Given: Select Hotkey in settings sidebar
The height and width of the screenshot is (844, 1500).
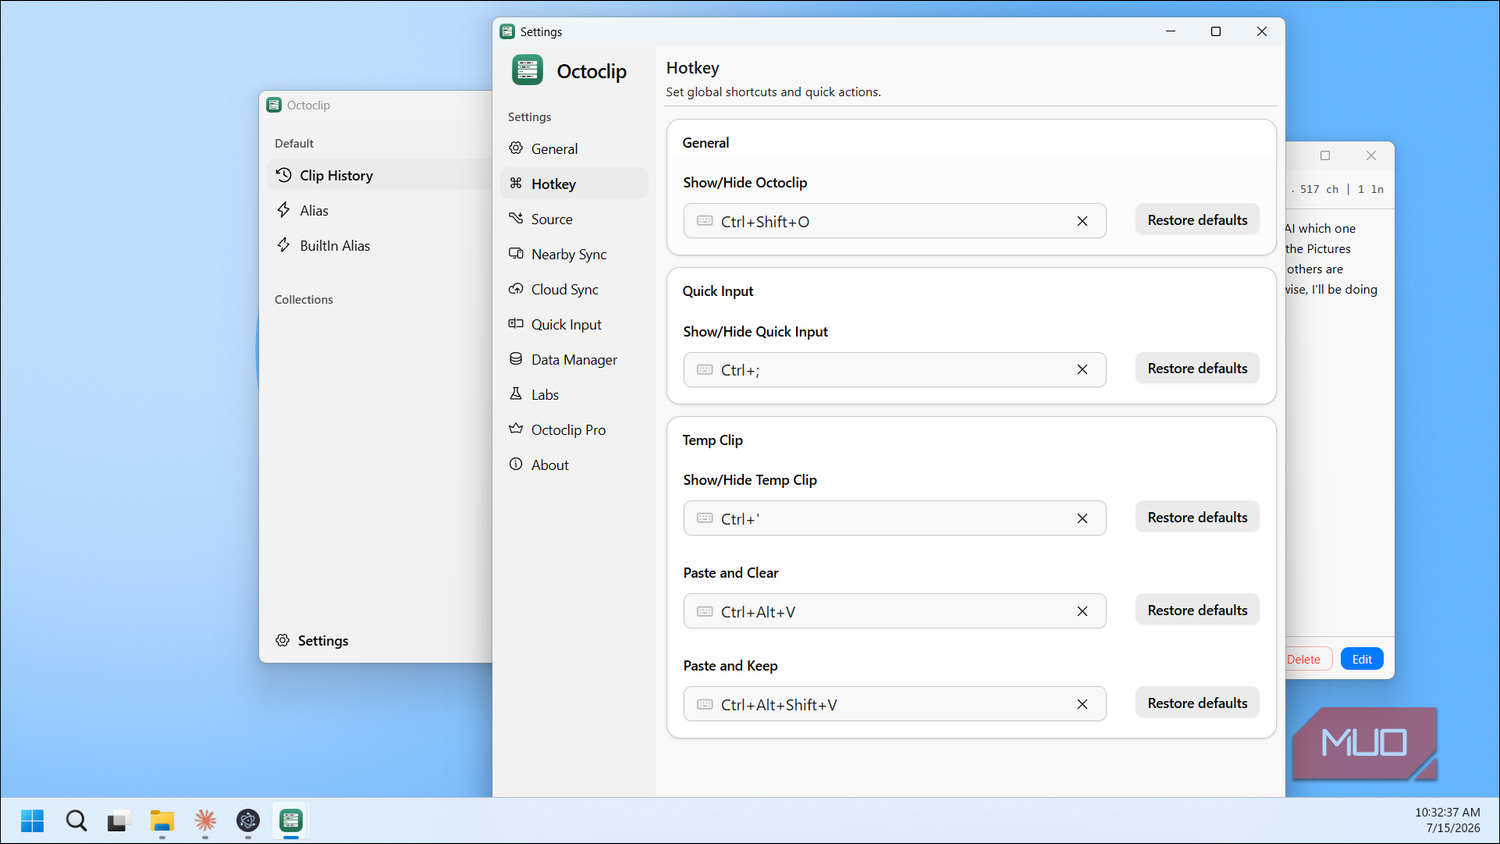Looking at the screenshot, I should tap(574, 183).
